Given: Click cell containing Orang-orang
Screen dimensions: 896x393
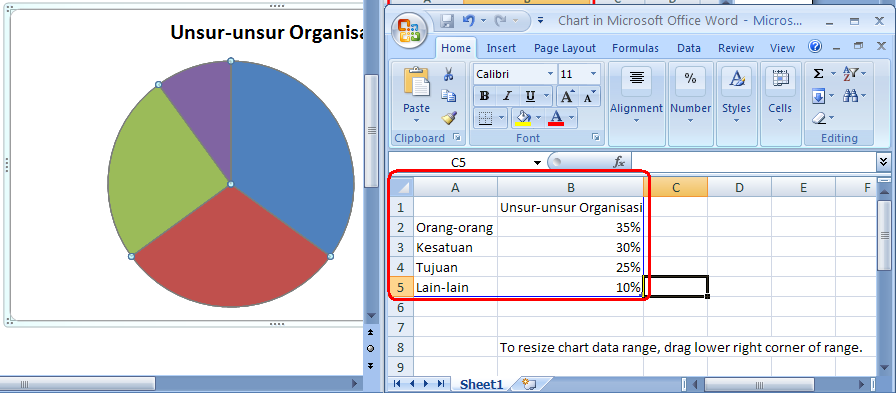Looking at the screenshot, I should [455, 227].
